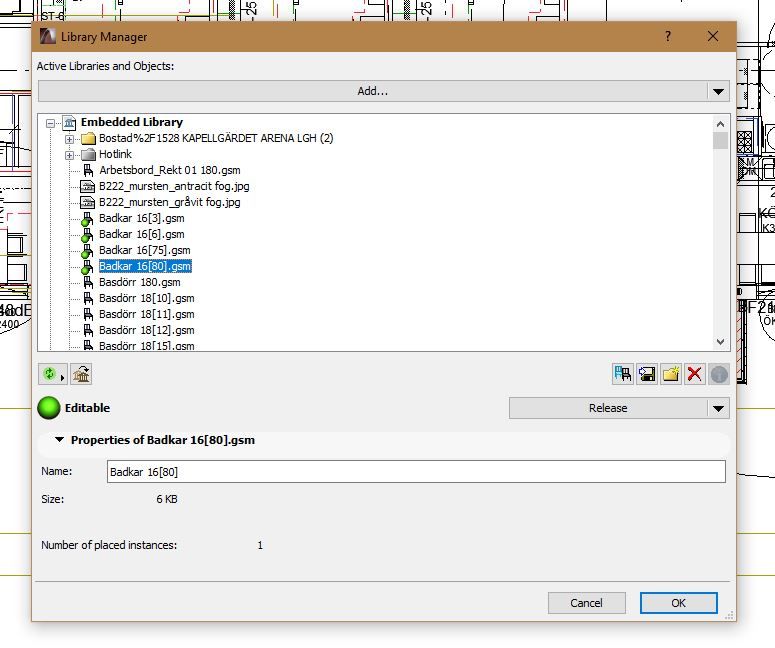
Task: Click the object icon of Badkar 16[75].gsm
Action: click(x=87, y=251)
